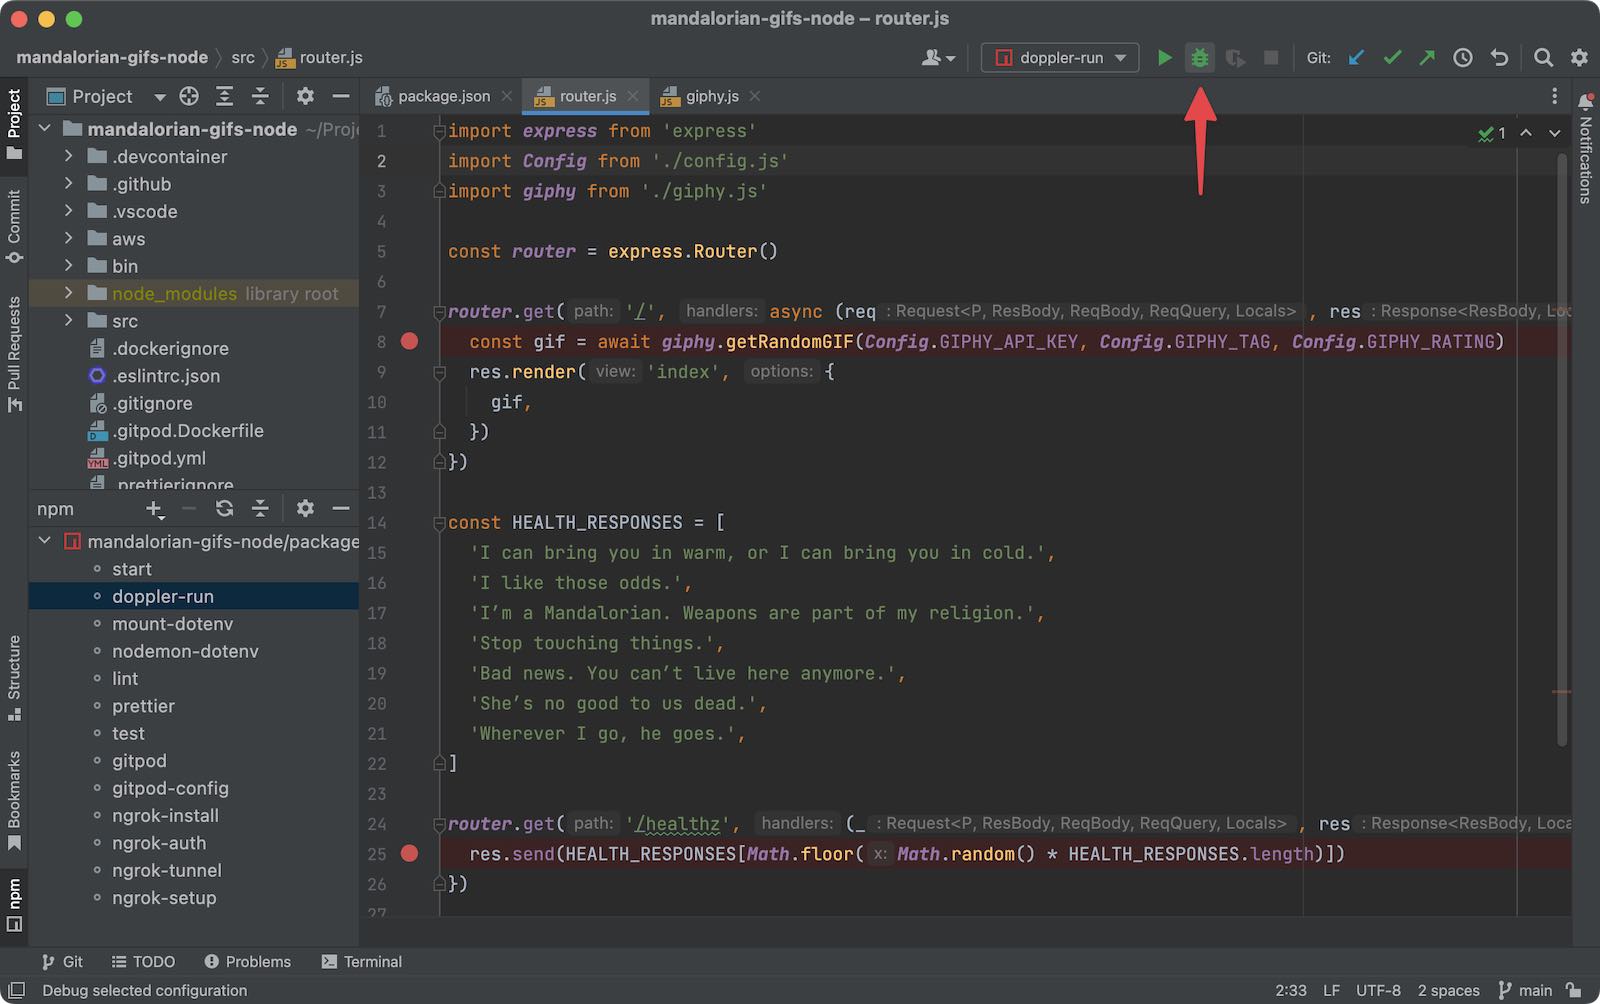Expand the aws folder
Viewport: 1600px width, 1004px height.
click(x=68, y=238)
